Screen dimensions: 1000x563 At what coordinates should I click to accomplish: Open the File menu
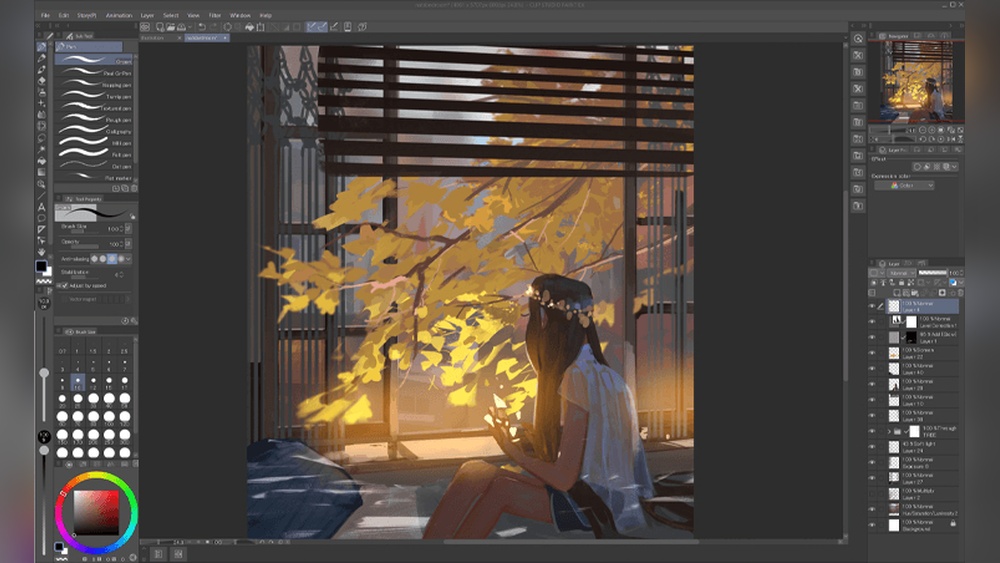tap(45, 15)
